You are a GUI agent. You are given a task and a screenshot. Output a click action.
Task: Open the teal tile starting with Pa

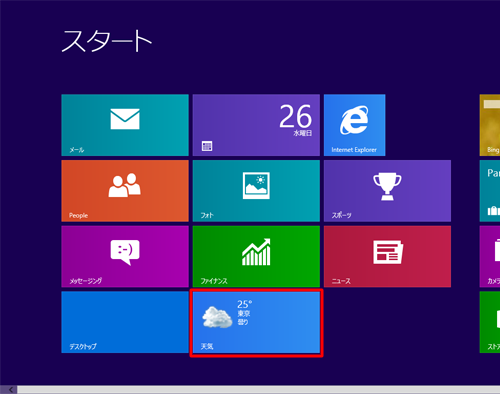point(490,191)
